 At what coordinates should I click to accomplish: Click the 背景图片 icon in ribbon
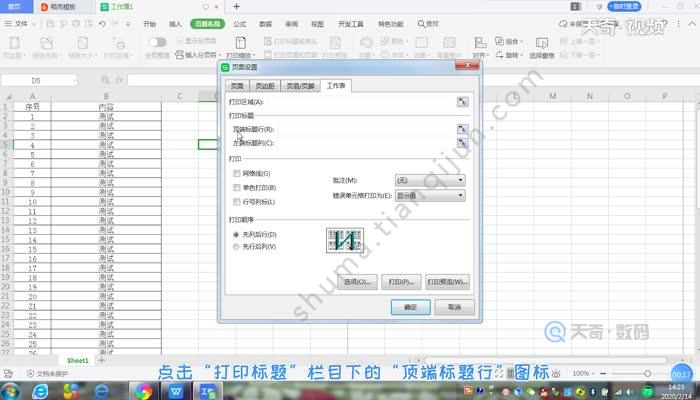pos(449,43)
